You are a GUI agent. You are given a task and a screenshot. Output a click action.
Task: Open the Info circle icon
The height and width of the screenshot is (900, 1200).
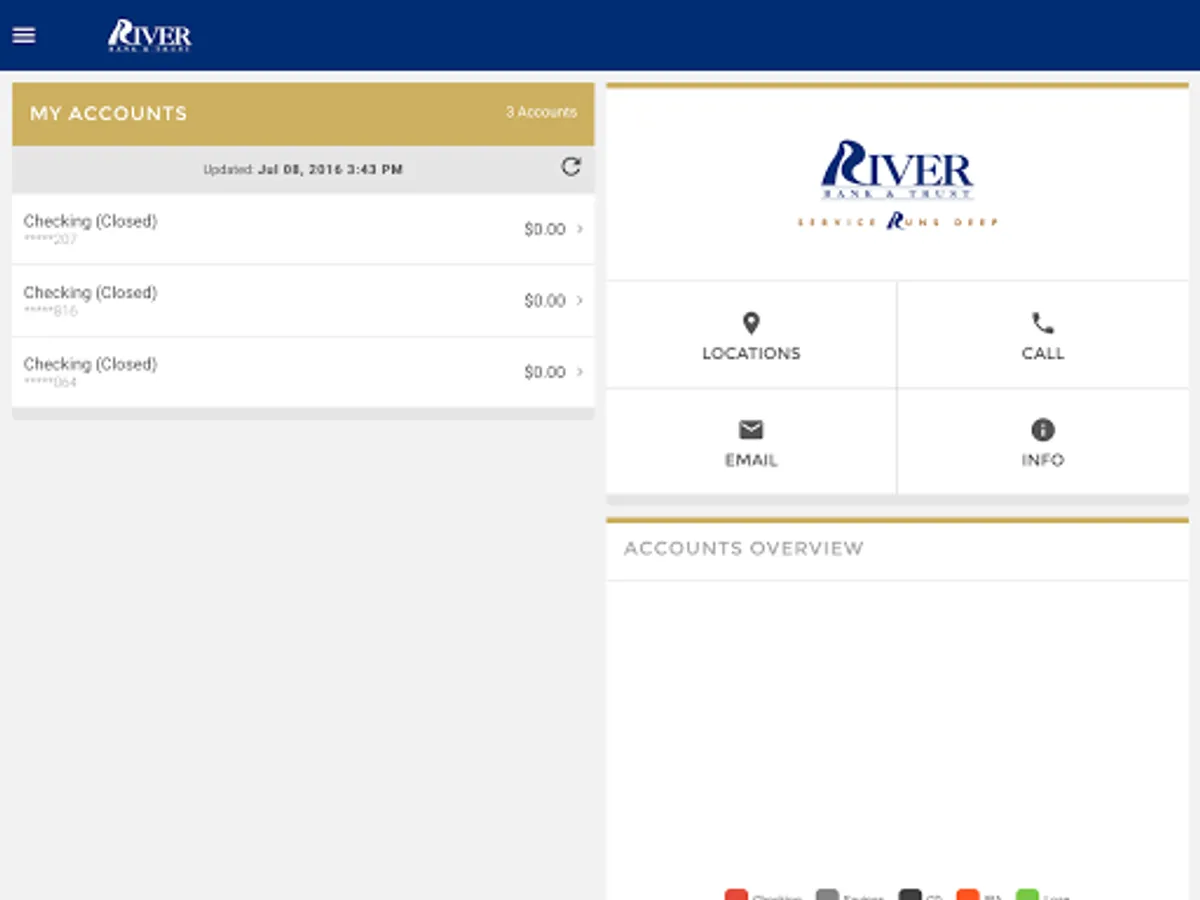point(1043,430)
